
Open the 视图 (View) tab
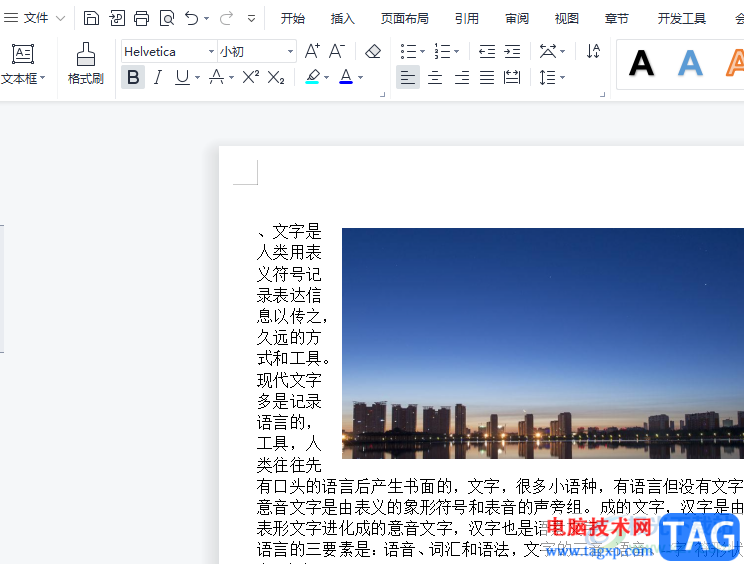[x=567, y=18]
